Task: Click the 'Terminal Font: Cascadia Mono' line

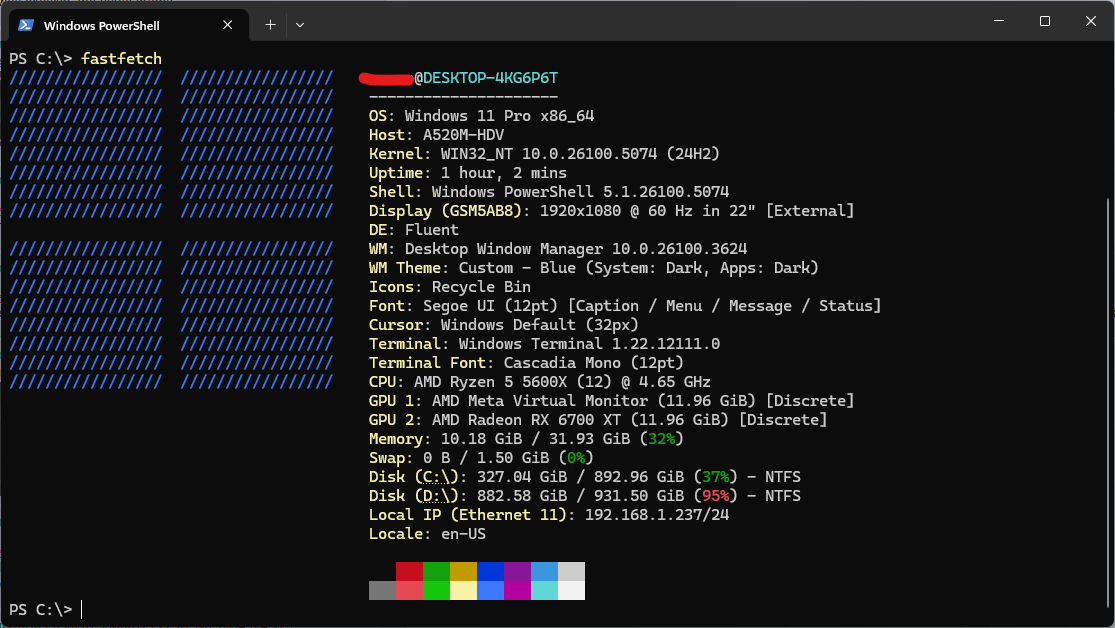Action: [526, 363]
